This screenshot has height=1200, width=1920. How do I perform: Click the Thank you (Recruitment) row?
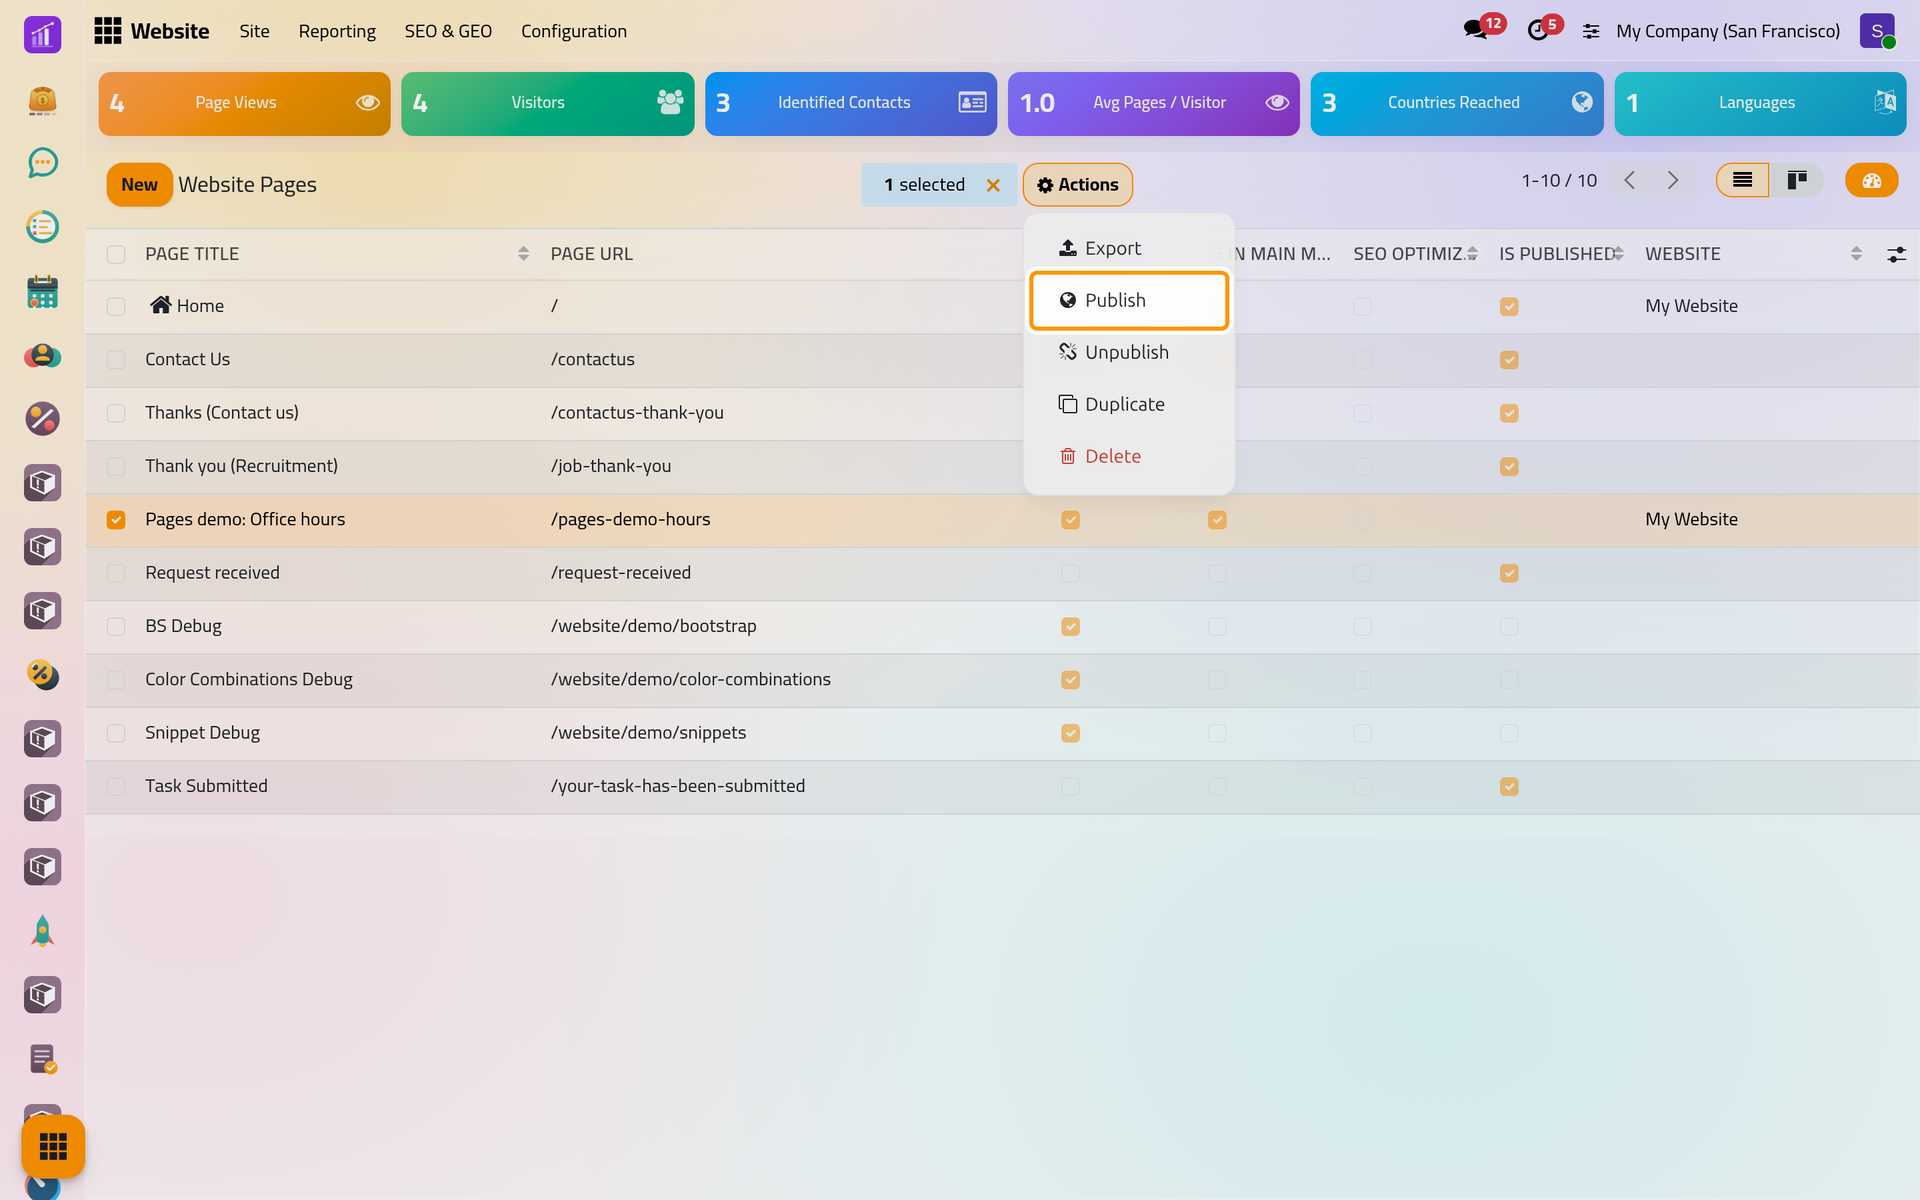click(x=1002, y=466)
